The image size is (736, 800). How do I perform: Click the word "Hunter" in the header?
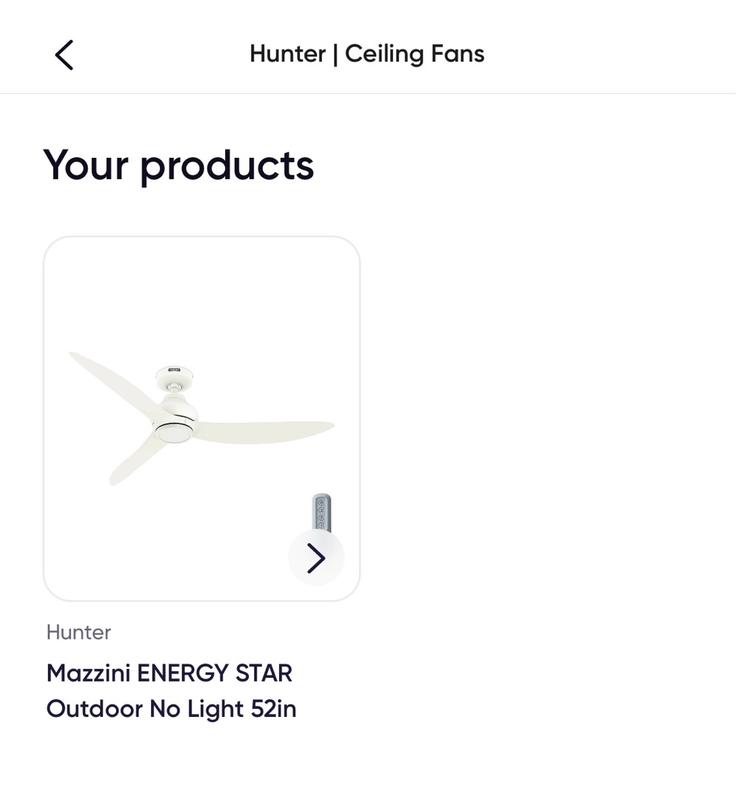coord(287,54)
